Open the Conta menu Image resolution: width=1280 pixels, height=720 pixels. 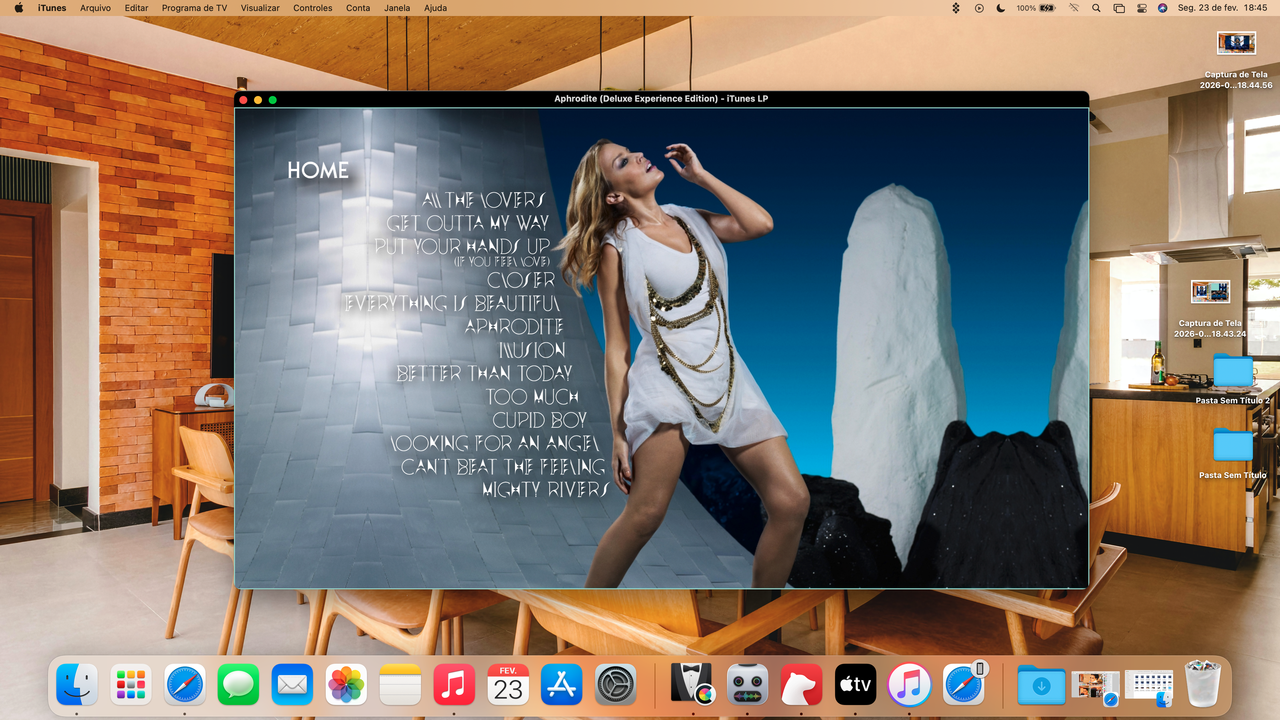coord(358,8)
